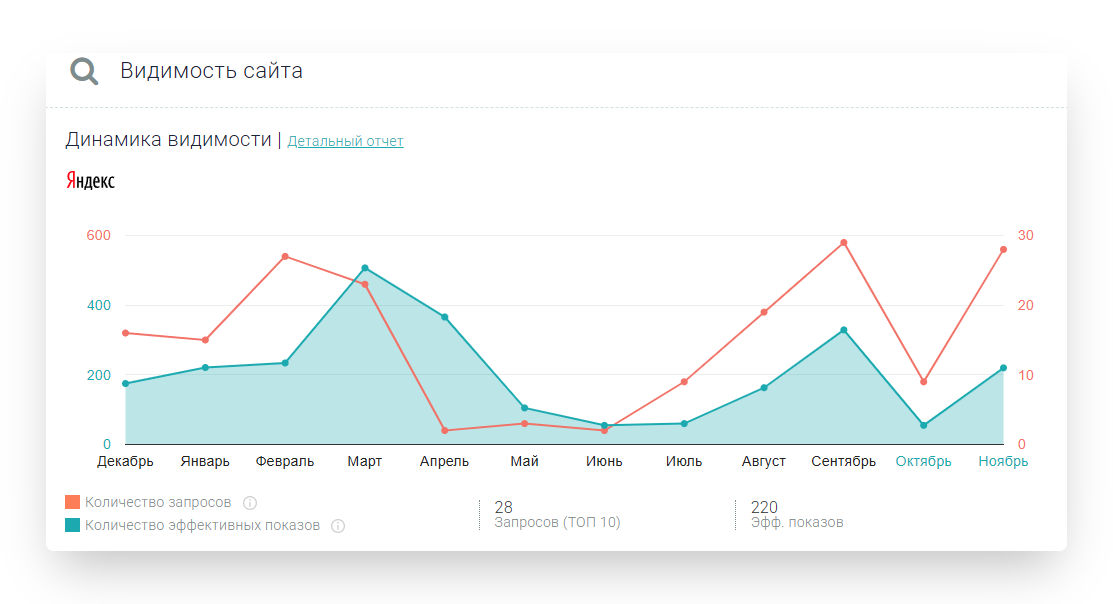1113x604 pixels.
Task: Click the Эфф. показов value 220
Action: 764,507
